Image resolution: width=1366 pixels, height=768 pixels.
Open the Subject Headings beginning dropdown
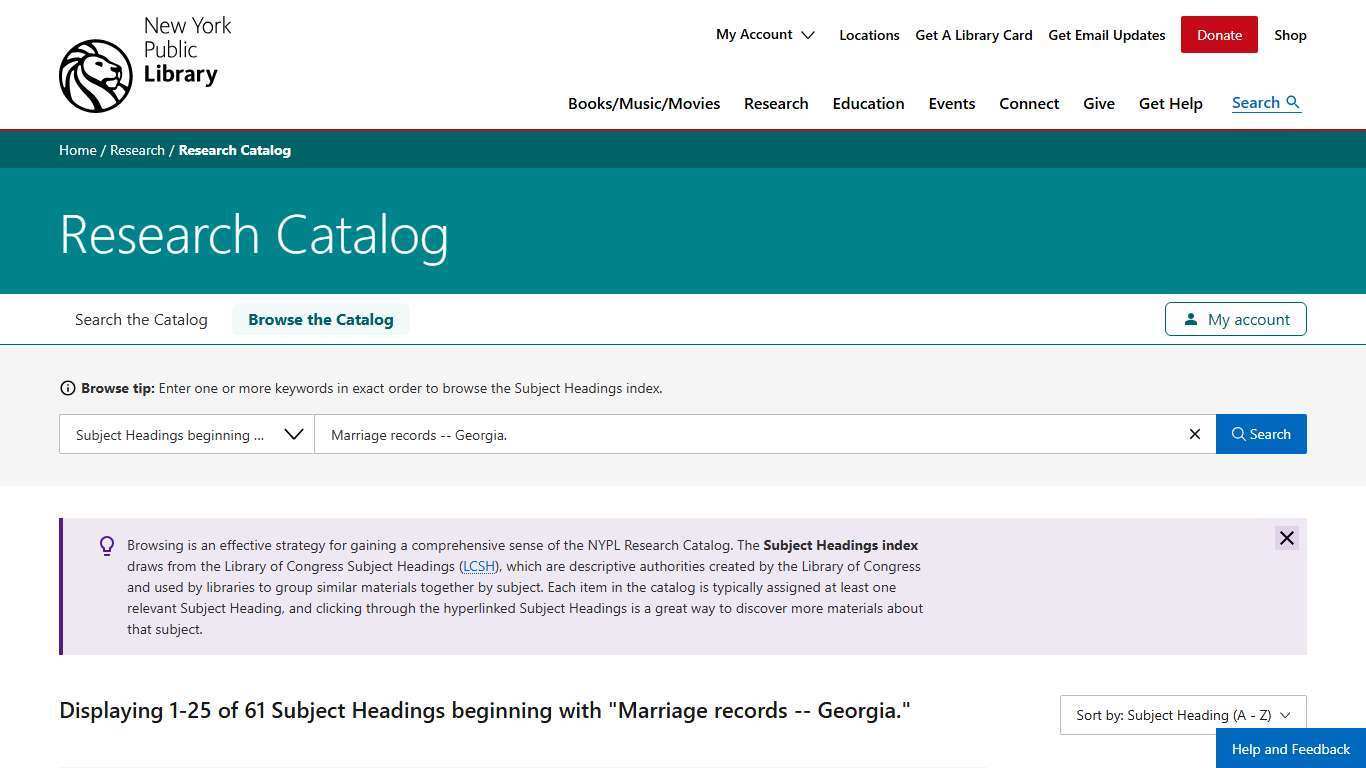point(187,434)
